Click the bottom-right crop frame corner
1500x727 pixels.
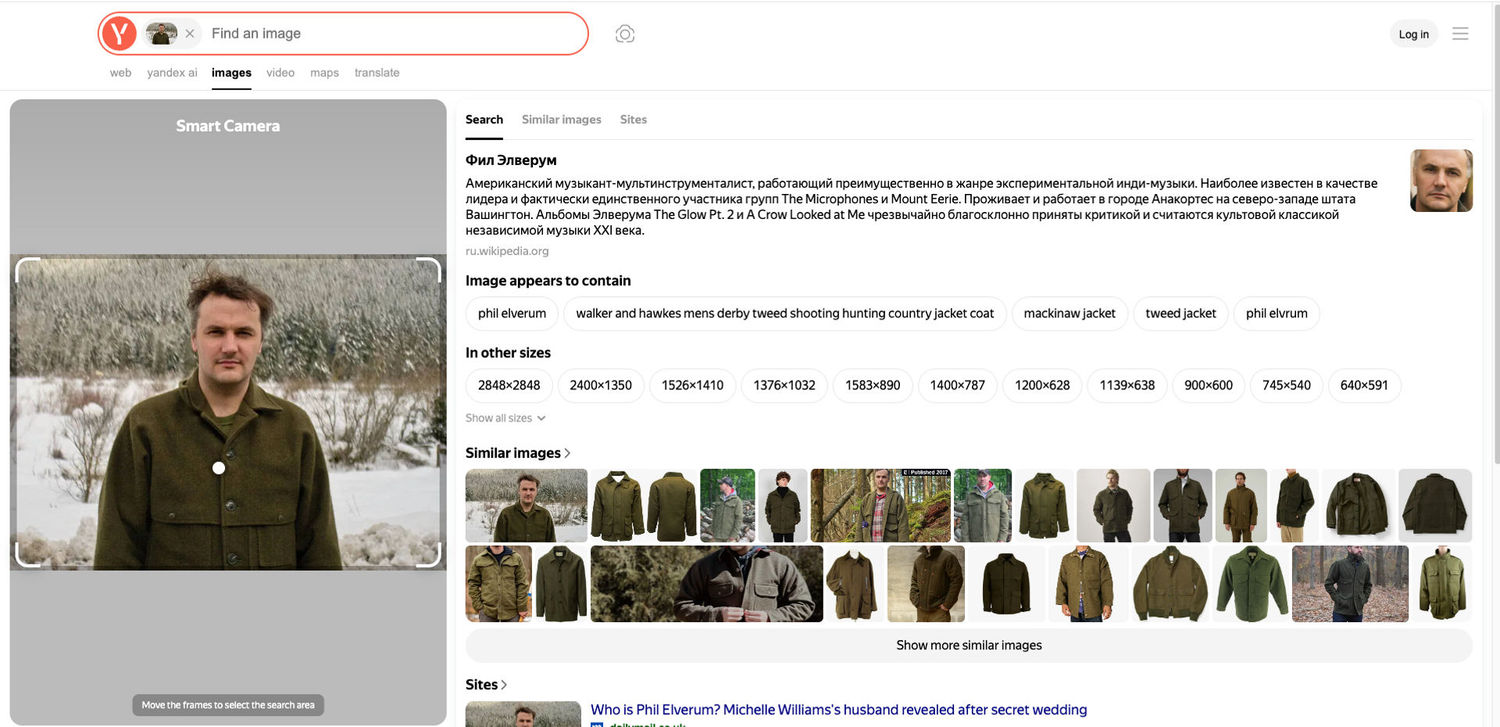tap(429, 554)
